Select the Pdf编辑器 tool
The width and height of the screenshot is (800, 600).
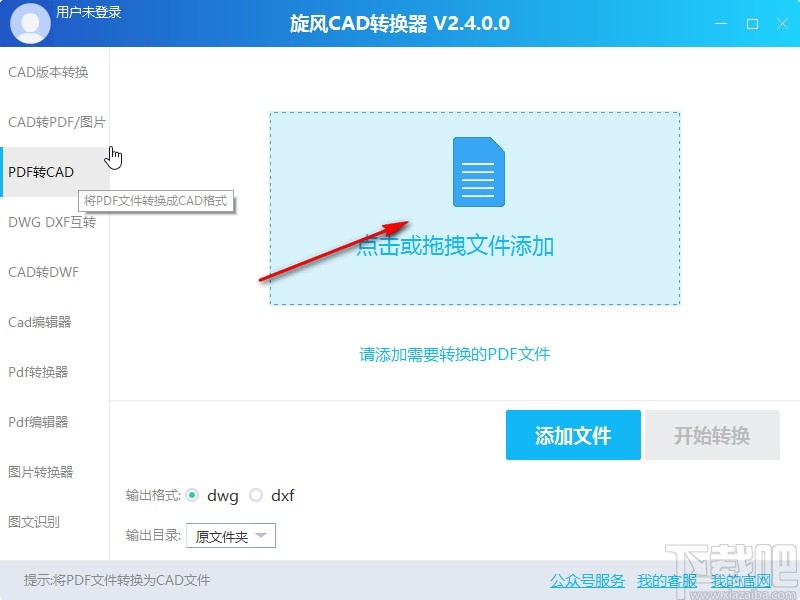tap(40, 422)
